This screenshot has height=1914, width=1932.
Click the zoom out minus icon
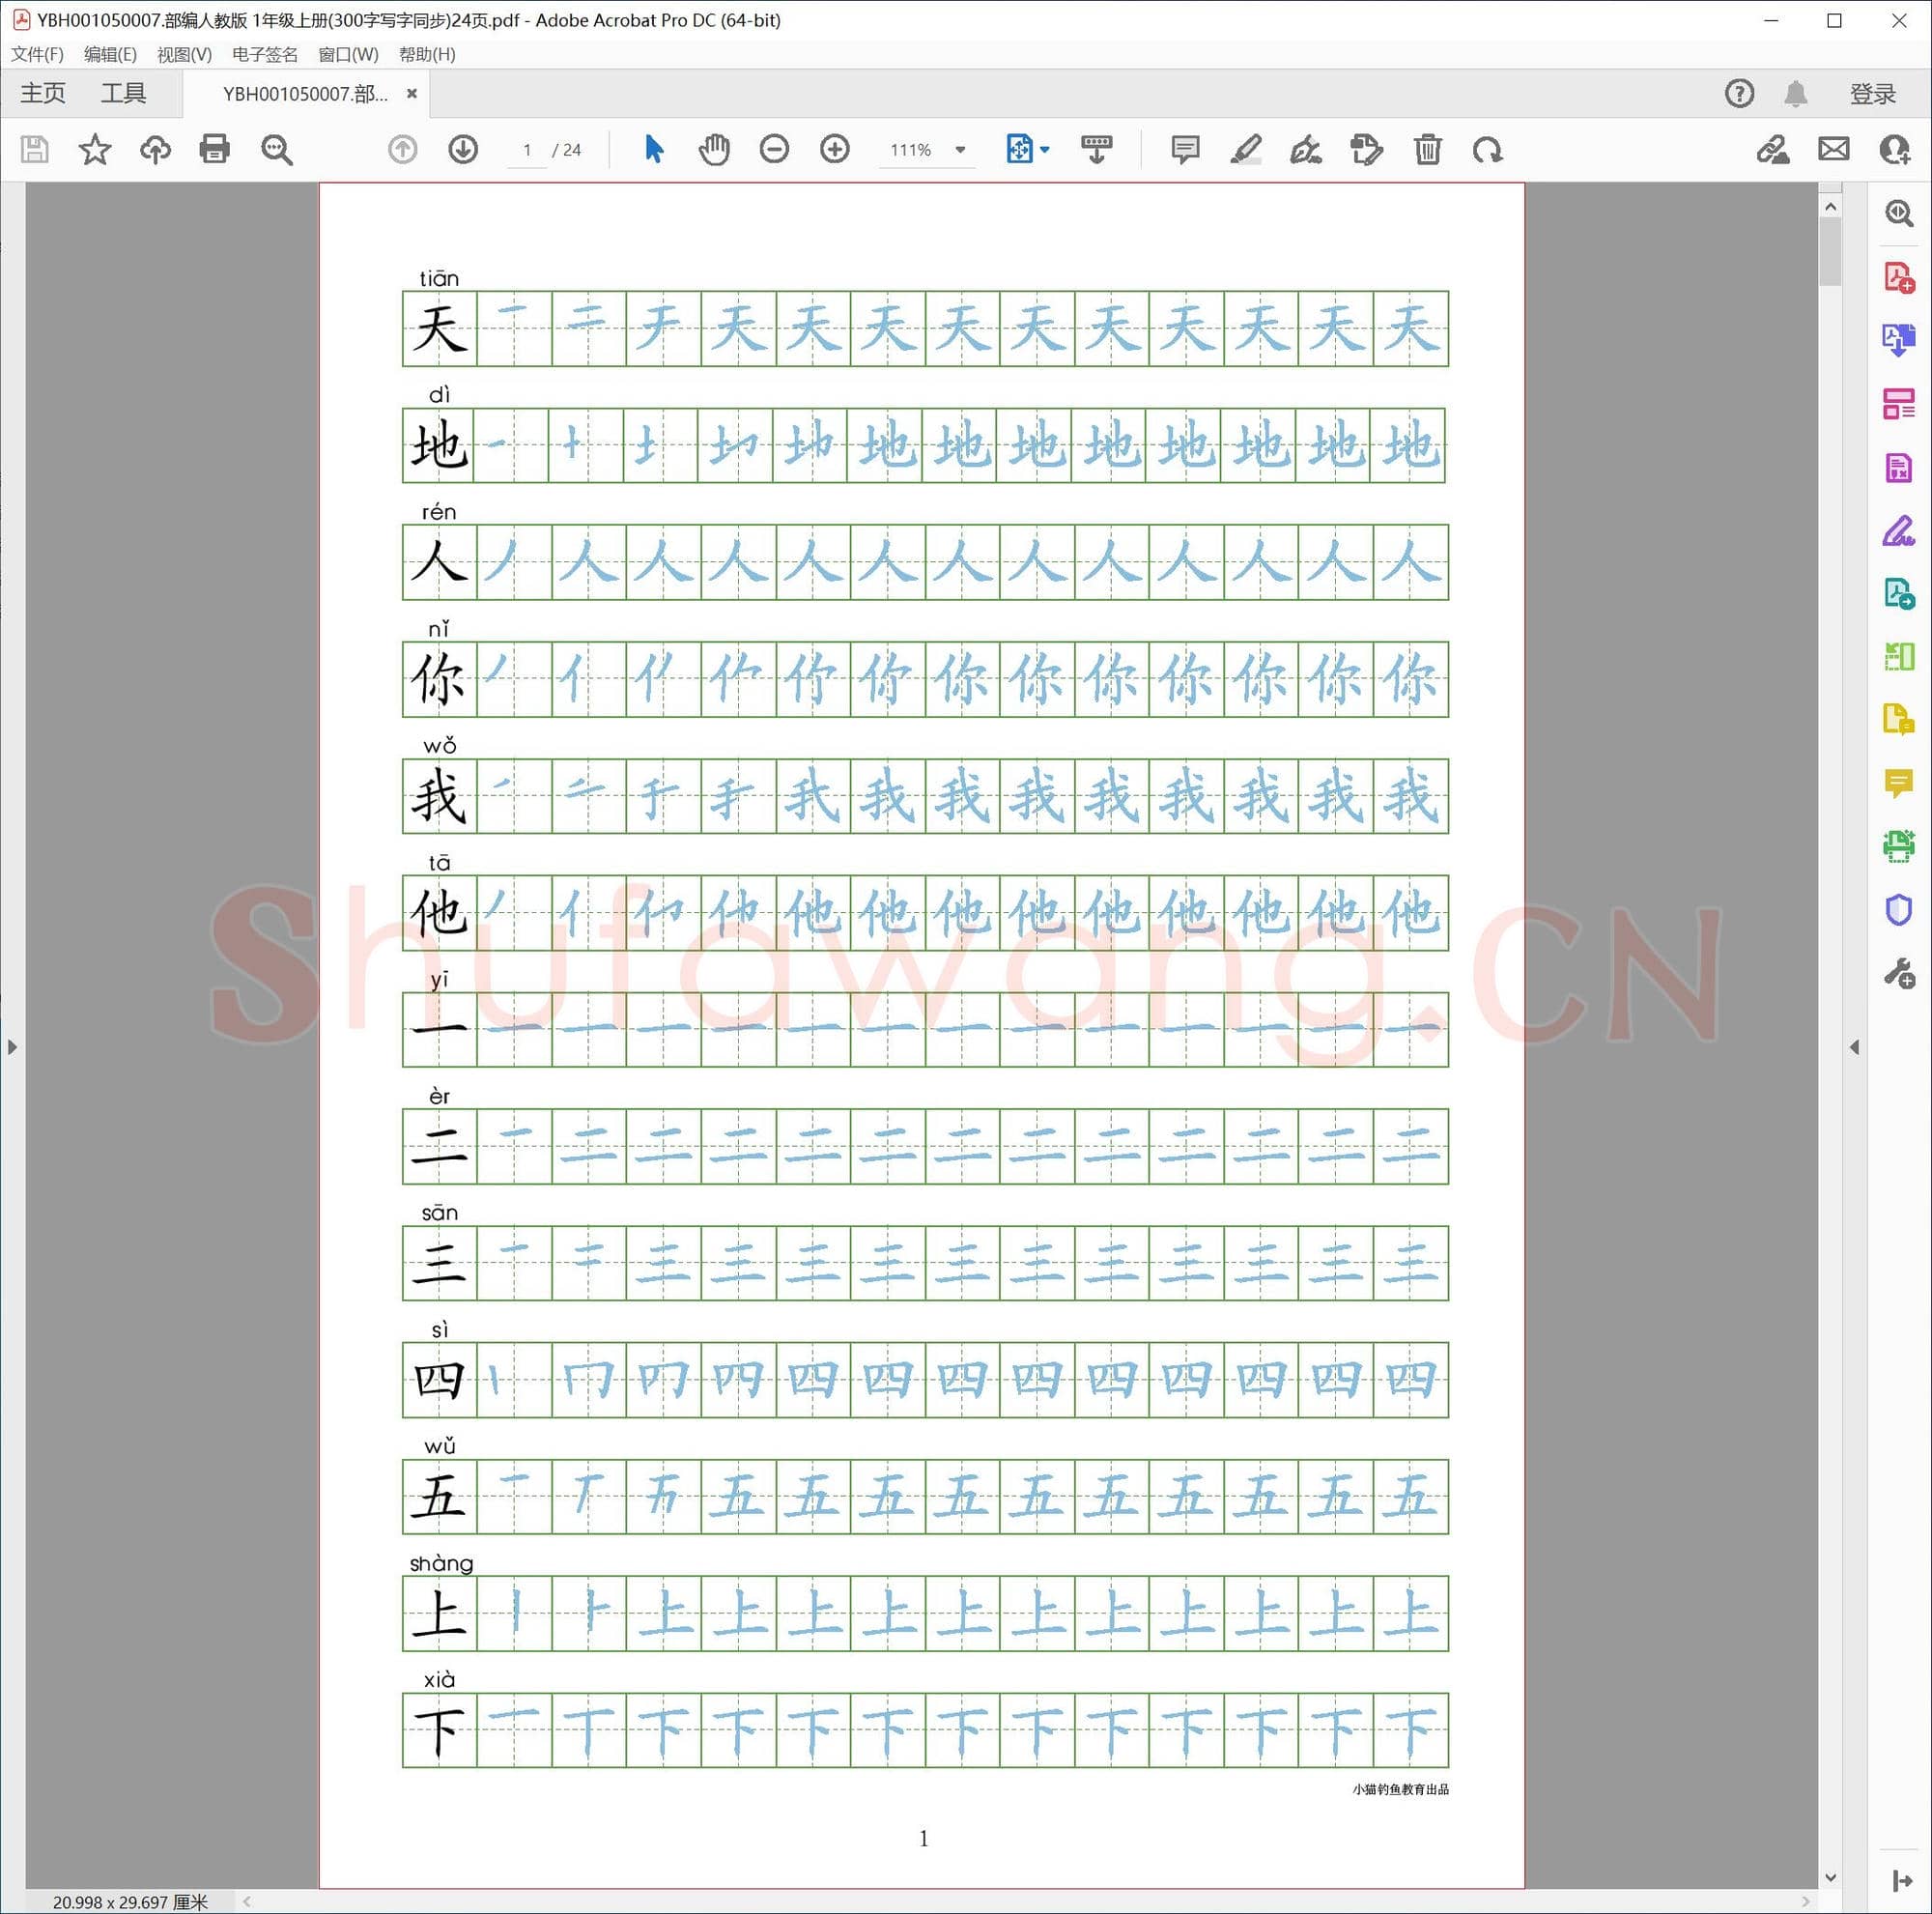[x=774, y=150]
